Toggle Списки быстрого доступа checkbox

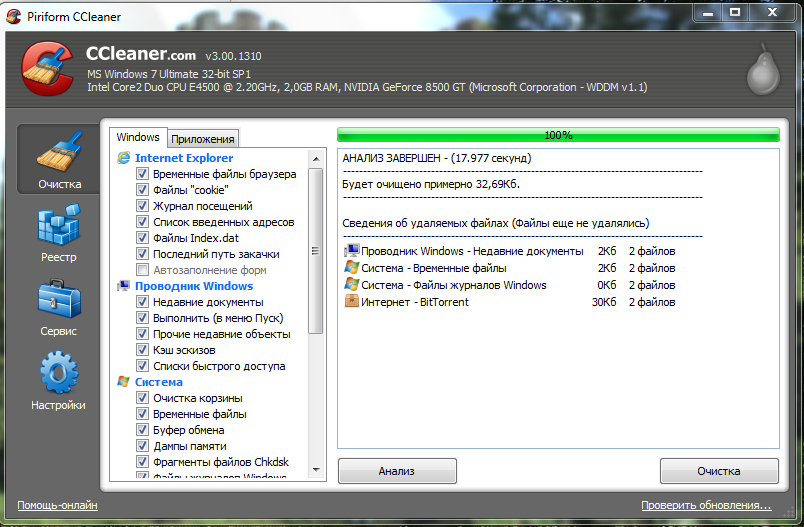tap(143, 366)
